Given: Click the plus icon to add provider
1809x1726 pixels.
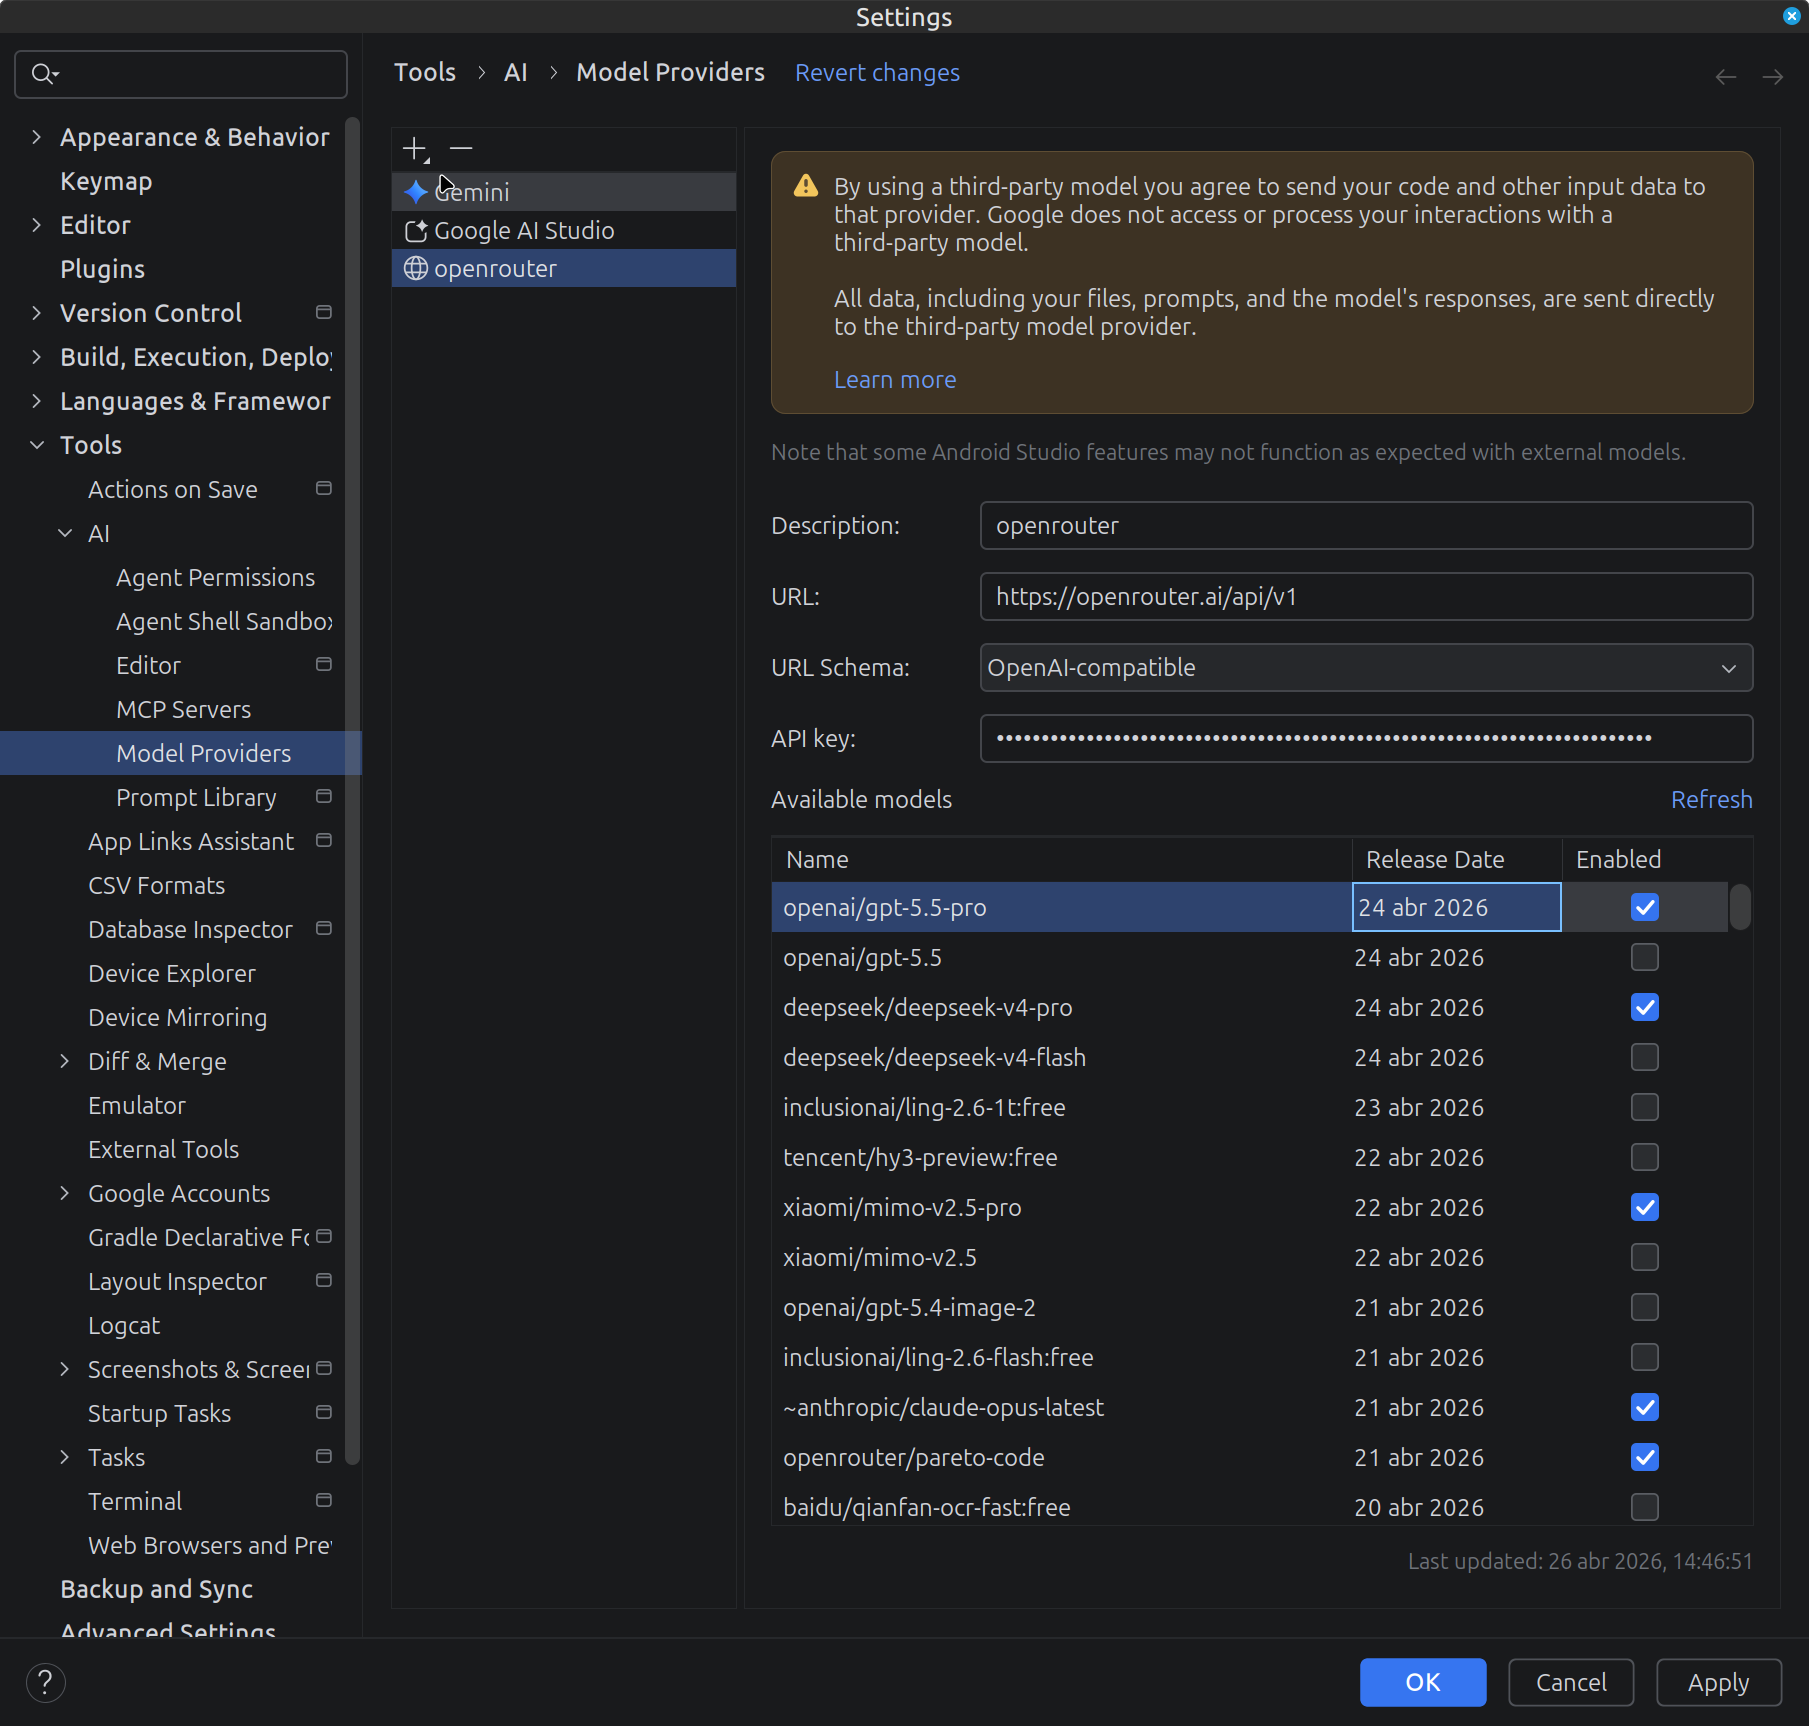Looking at the screenshot, I should [x=414, y=149].
